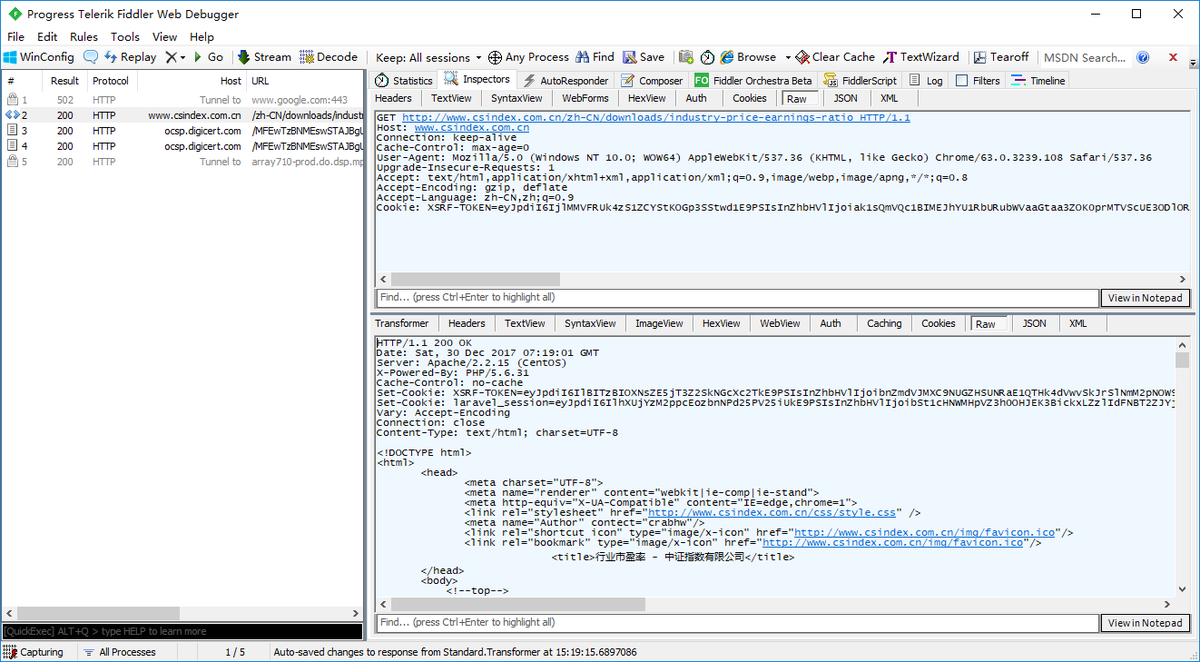Open the Composer tab
This screenshot has width=1200, height=662.
pyautogui.click(x=652, y=80)
